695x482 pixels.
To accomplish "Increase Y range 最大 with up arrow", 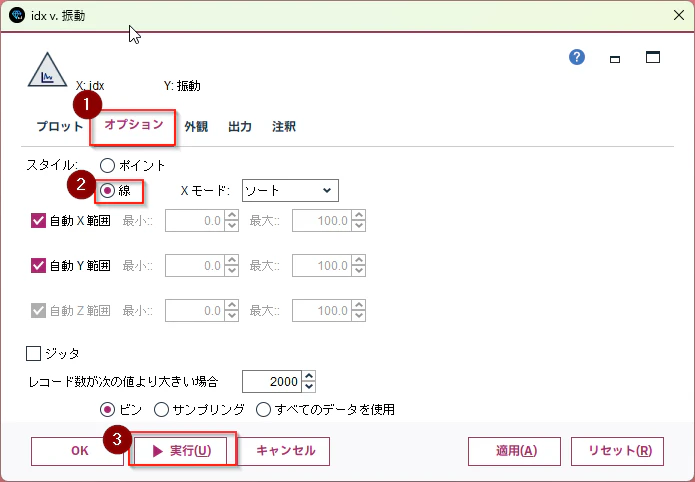I will click(359, 260).
